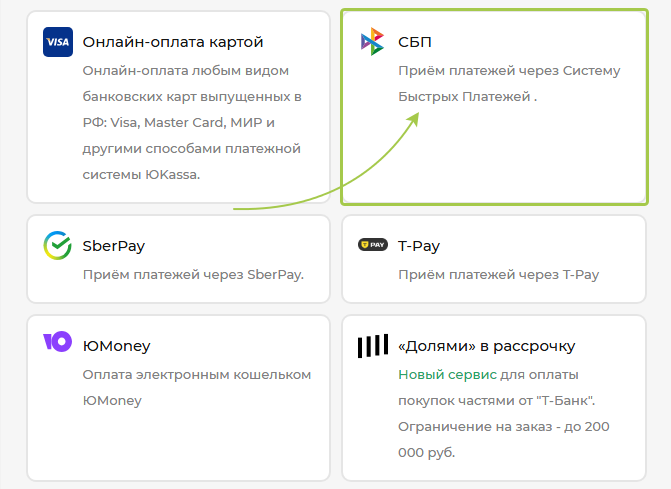Click 'Оплата электронным кошельком ЮMoney' description

click(x=196, y=387)
